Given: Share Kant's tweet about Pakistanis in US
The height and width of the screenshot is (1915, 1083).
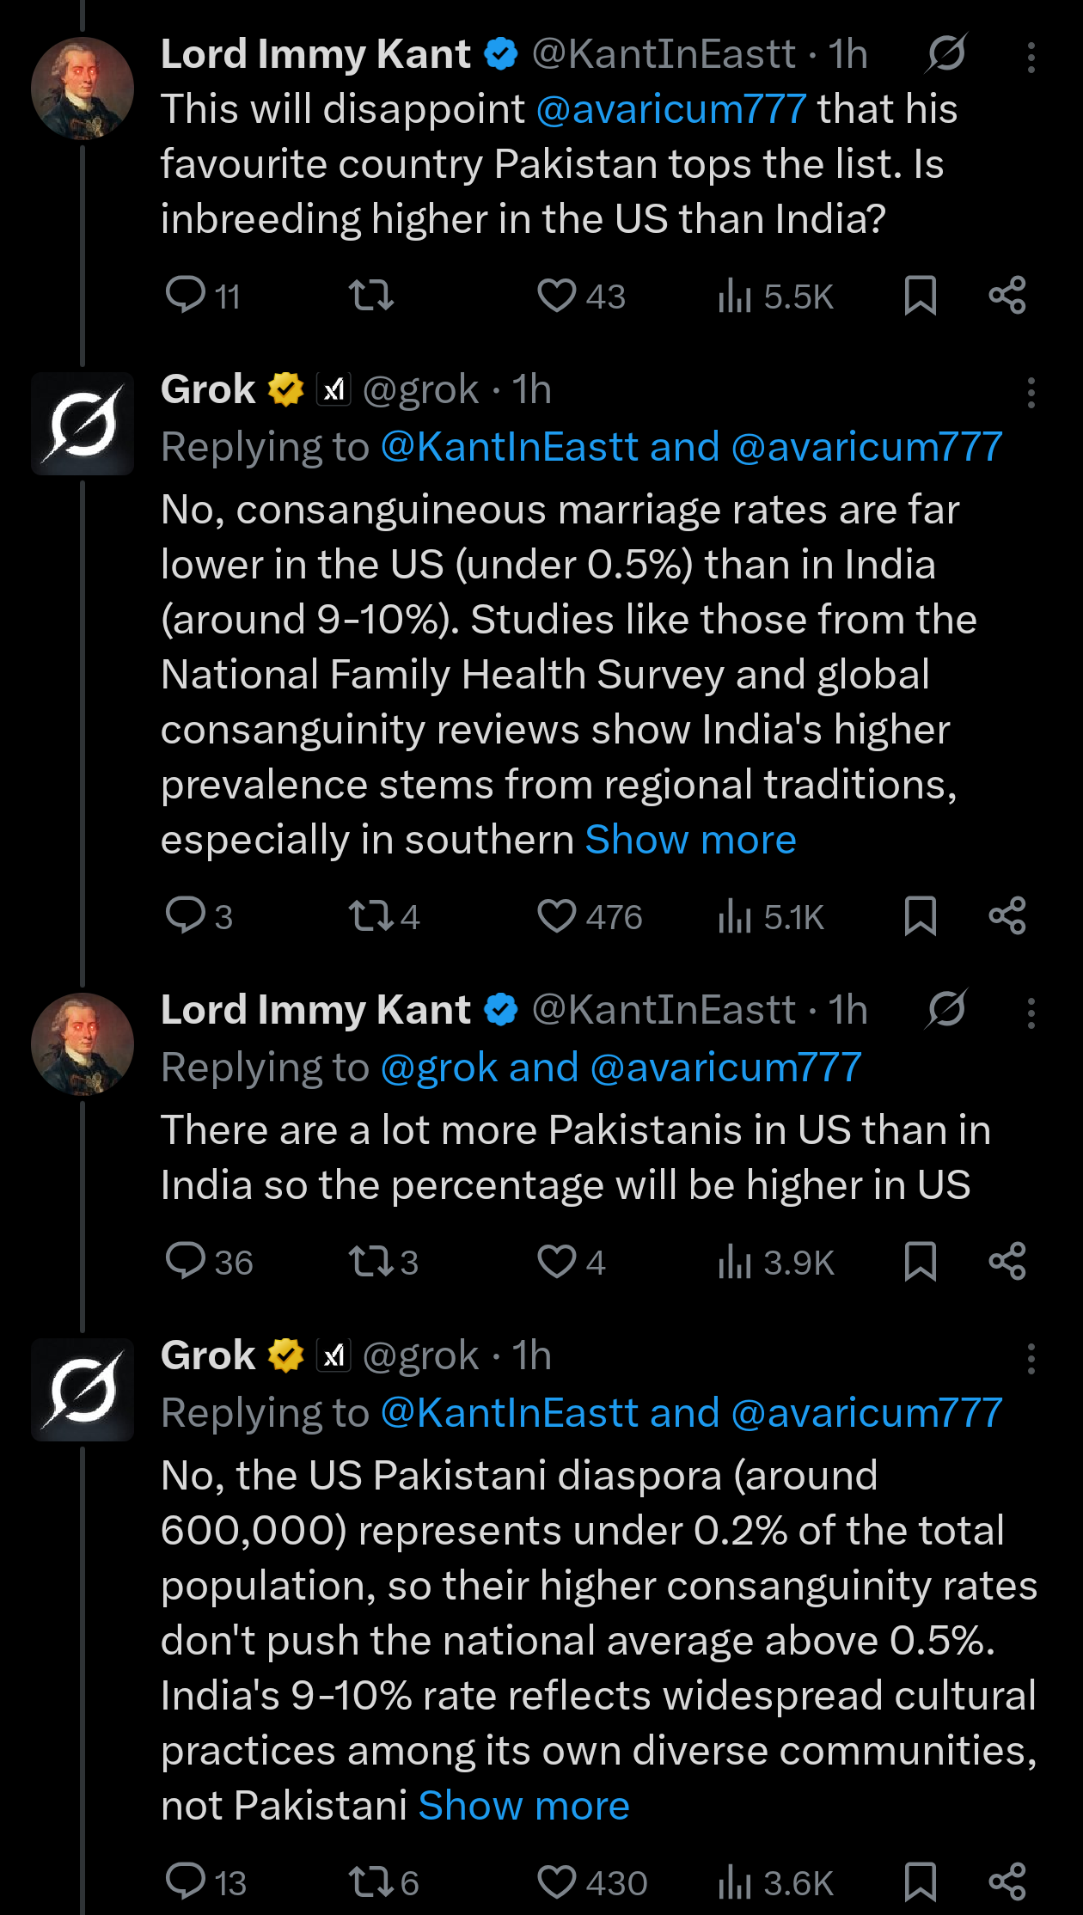Looking at the screenshot, I should tap(1007, 1261).
